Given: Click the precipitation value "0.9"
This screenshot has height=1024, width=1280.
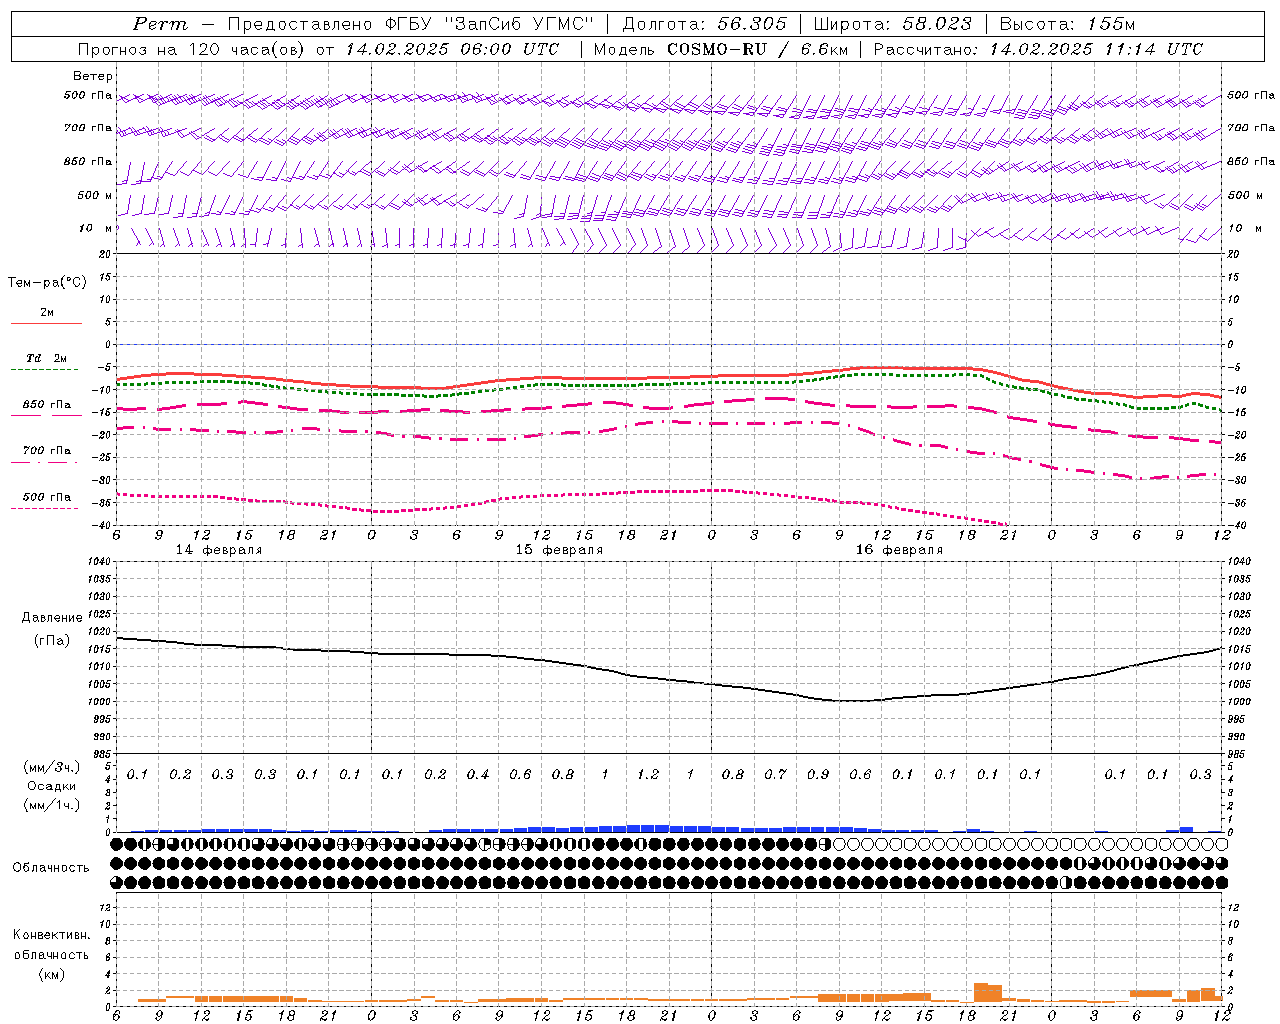Looking at the screenshot, I should coord(818,774).
